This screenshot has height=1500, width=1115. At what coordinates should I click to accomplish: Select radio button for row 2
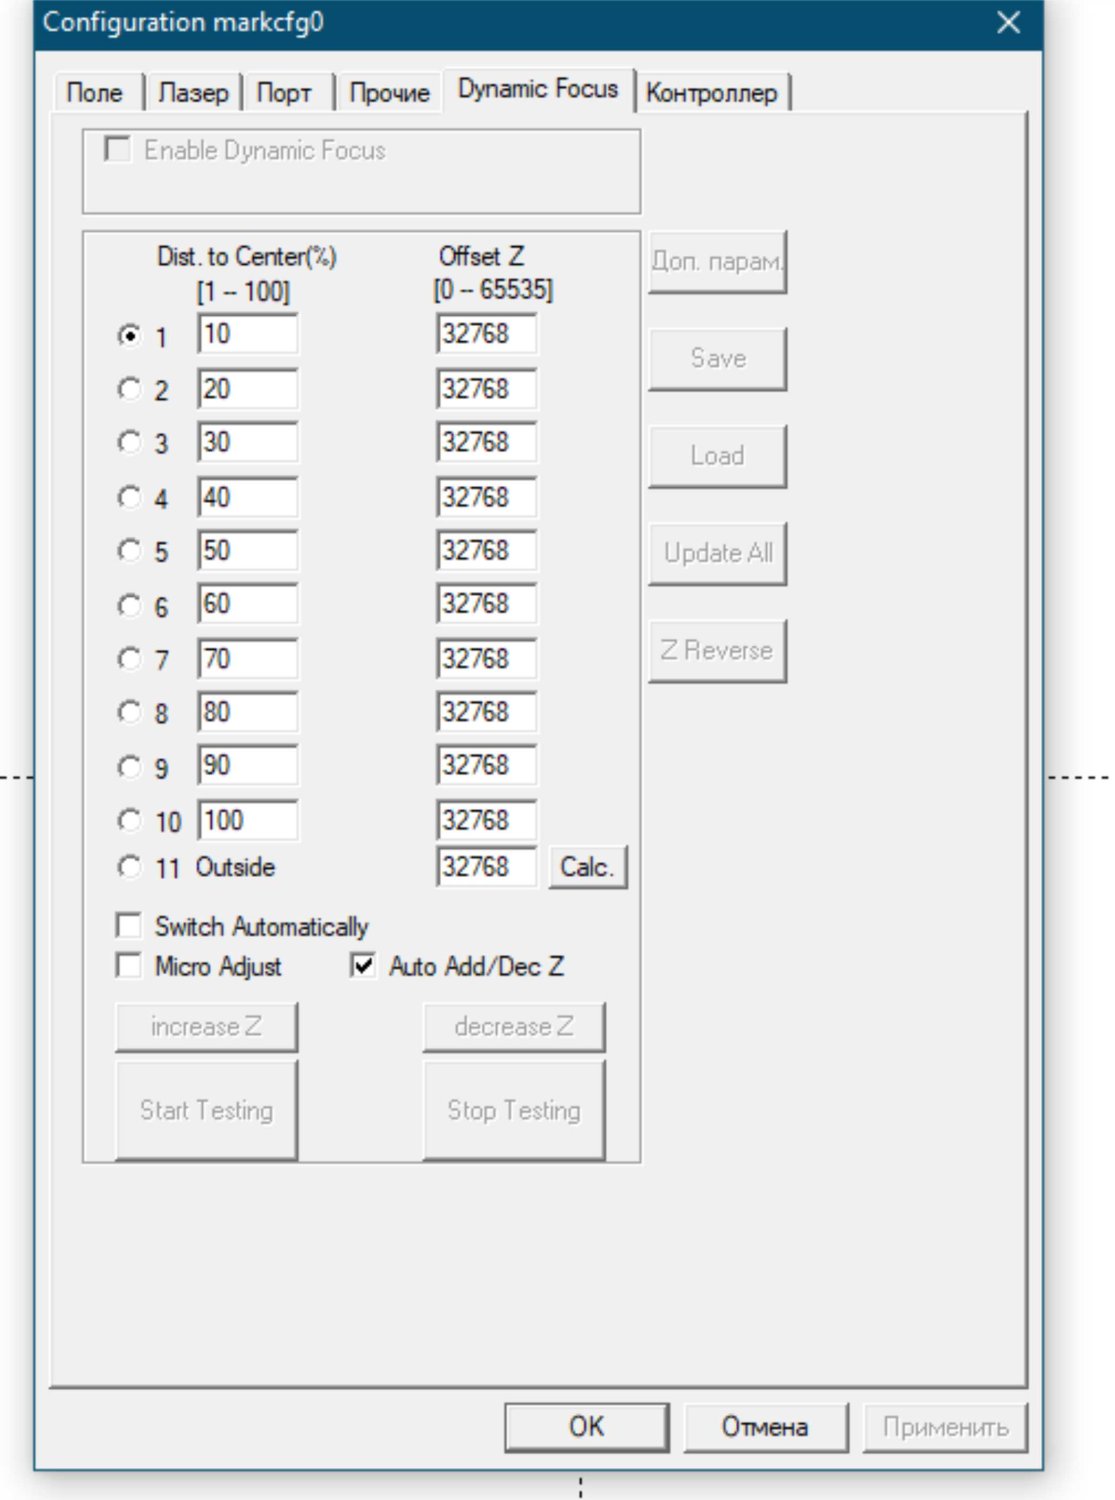coord(129,389)
